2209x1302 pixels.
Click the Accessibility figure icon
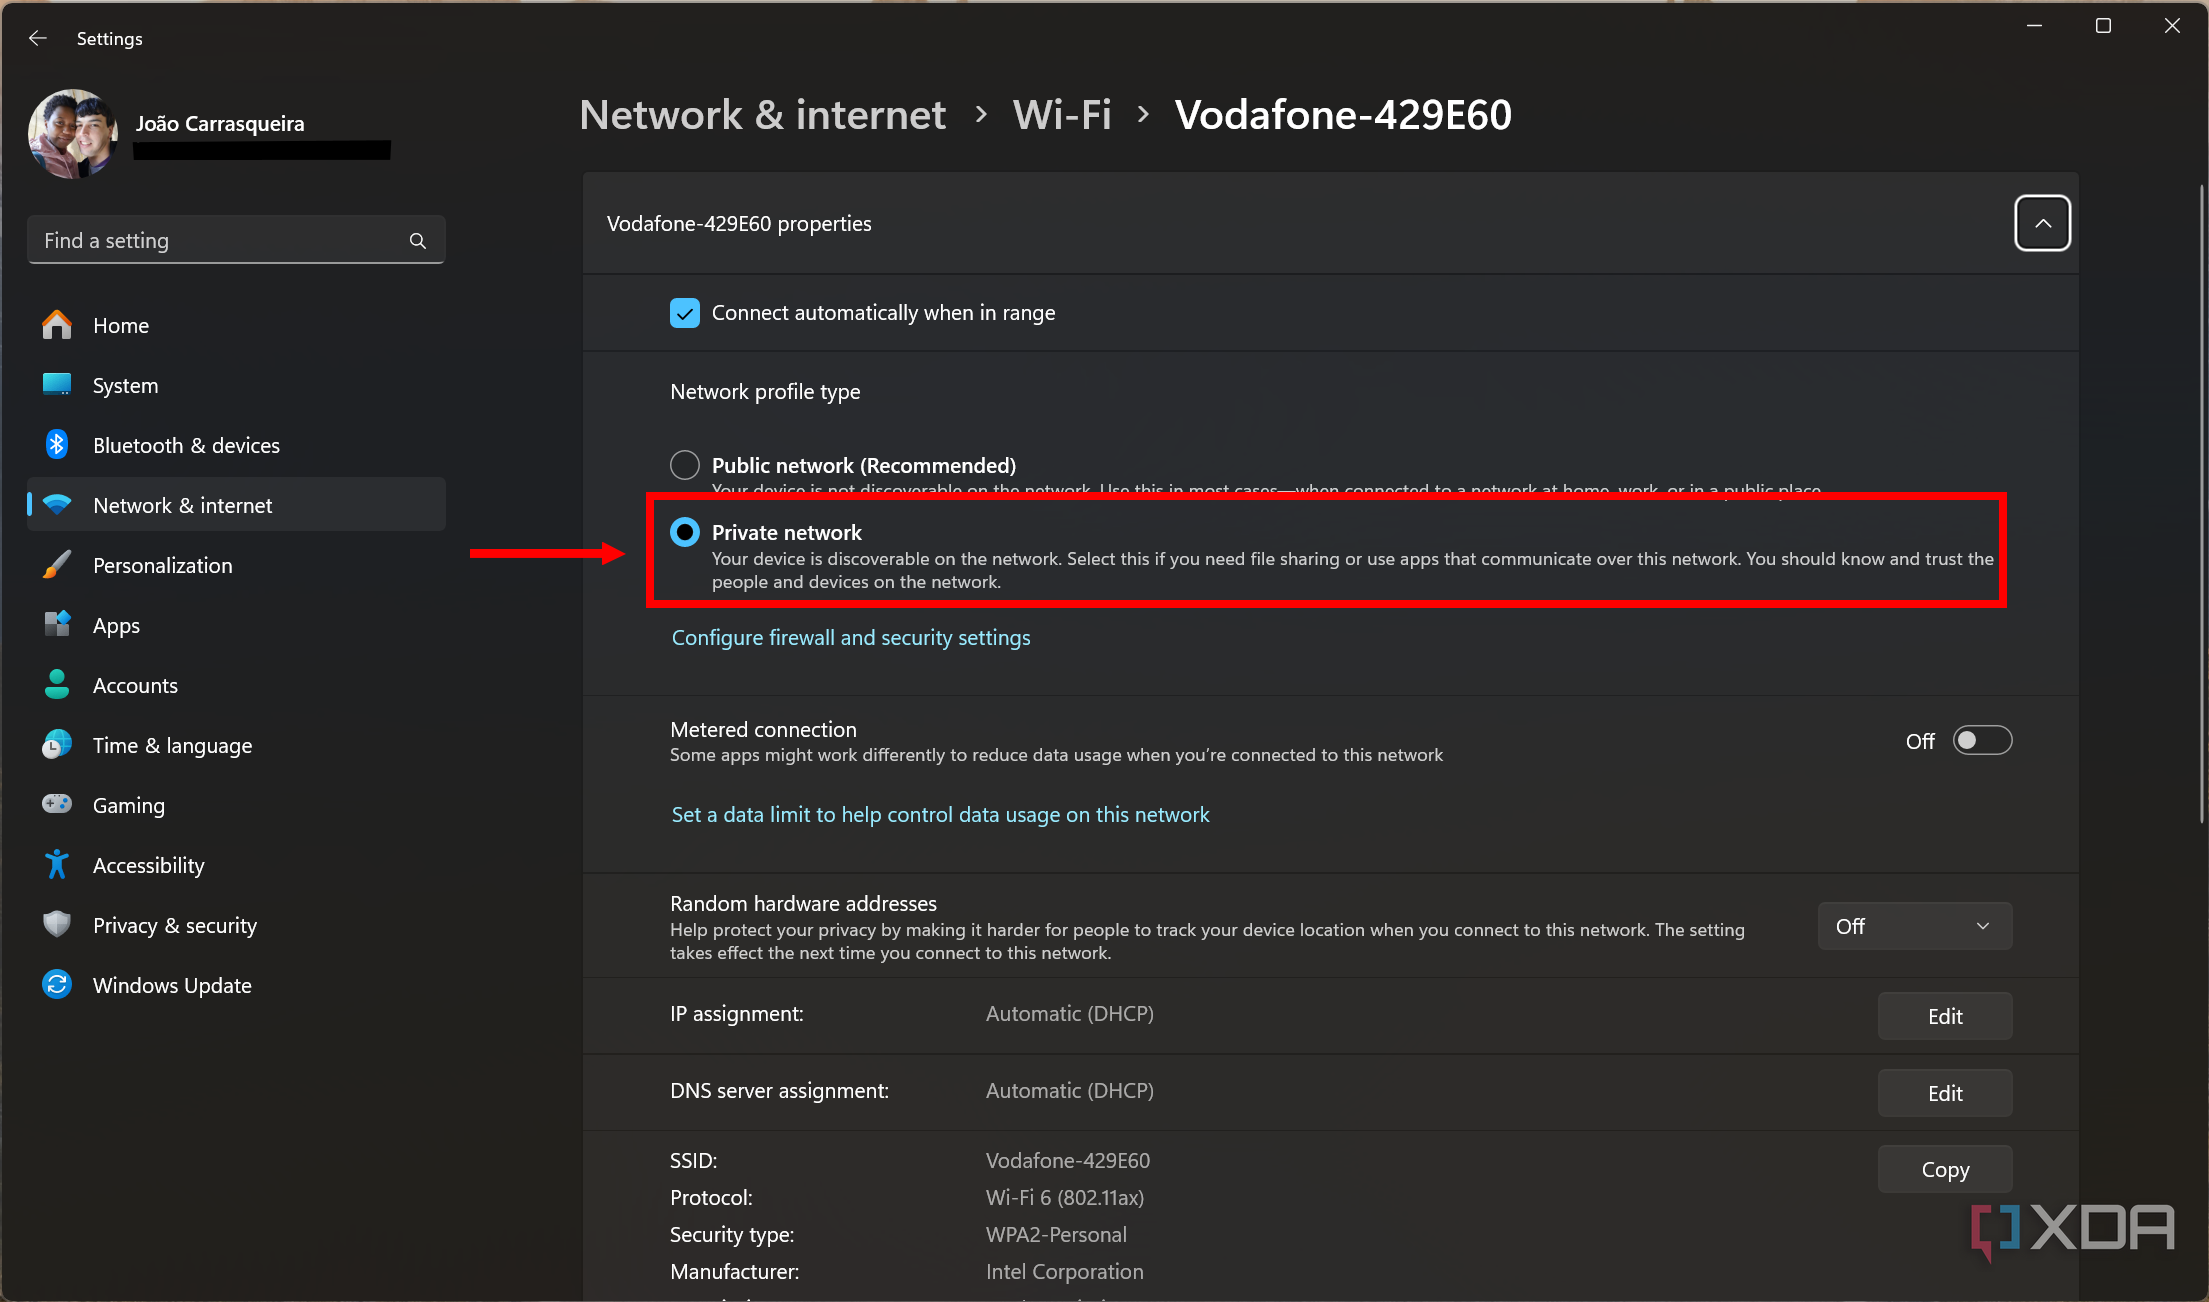57,865
